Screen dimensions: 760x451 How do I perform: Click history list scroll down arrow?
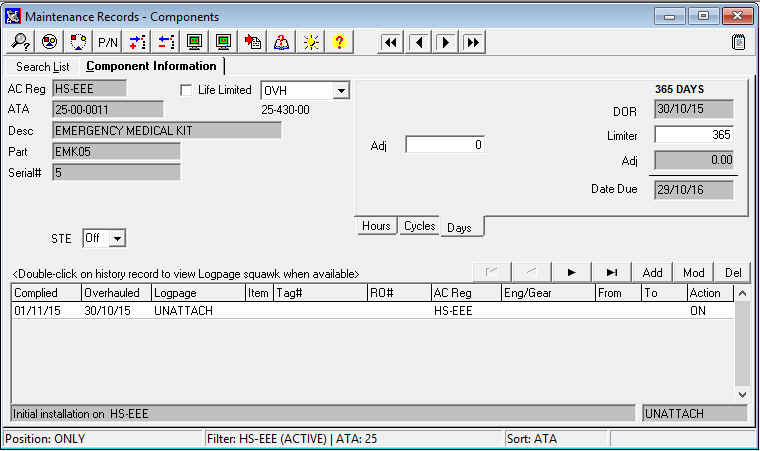[x=742, y=394]
